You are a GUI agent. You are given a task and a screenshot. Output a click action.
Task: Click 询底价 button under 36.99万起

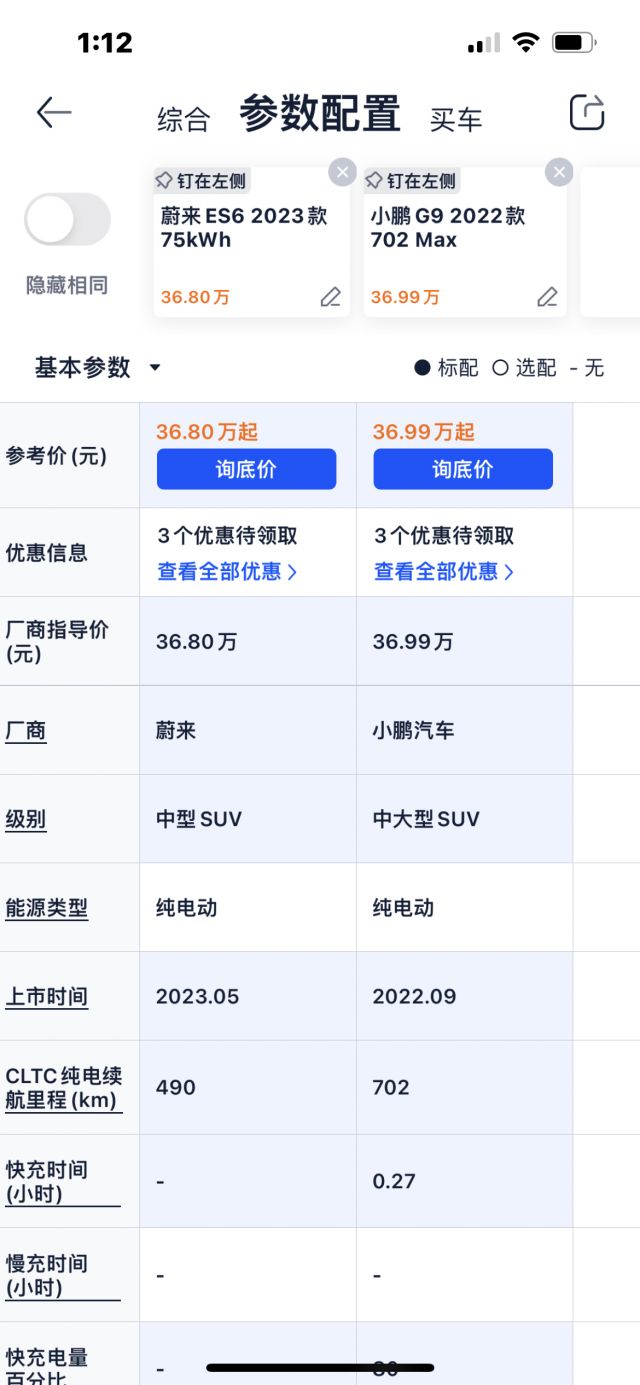pyautogui.click(x=464, y=469)
